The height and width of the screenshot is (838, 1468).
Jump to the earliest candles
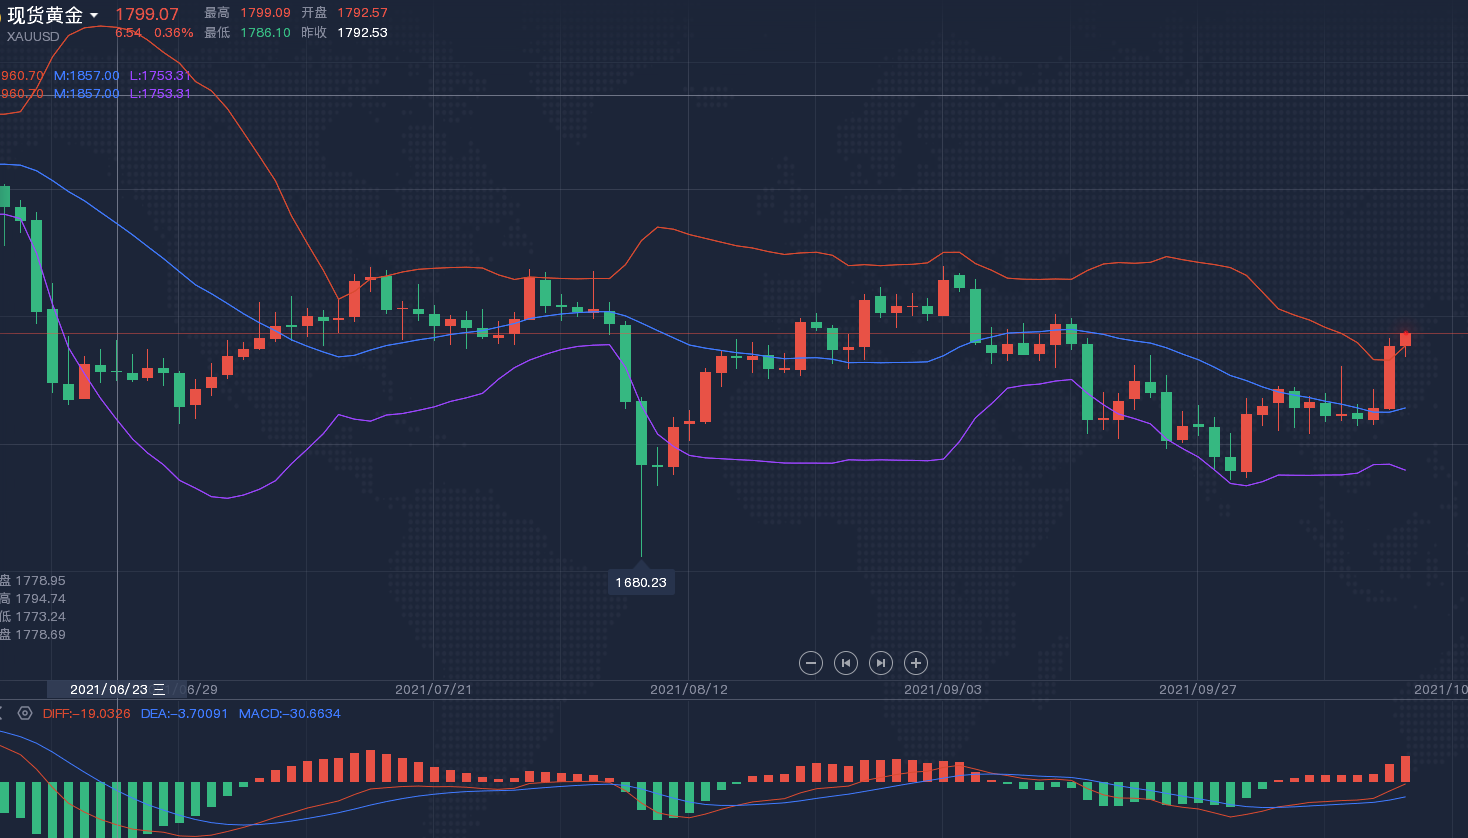click(x=846, y=663)
